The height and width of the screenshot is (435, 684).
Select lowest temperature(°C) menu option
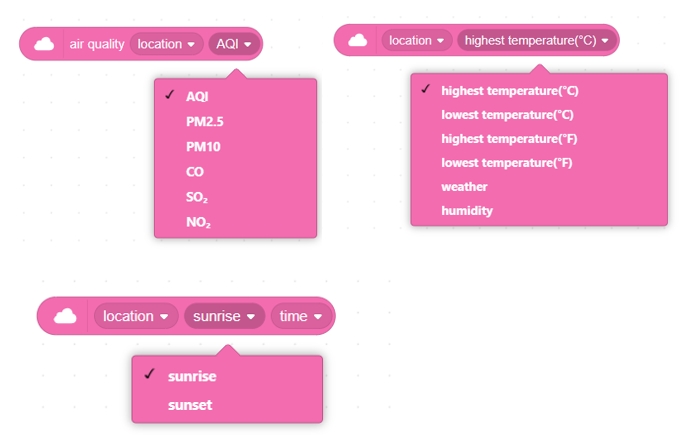tap(506, 114)
